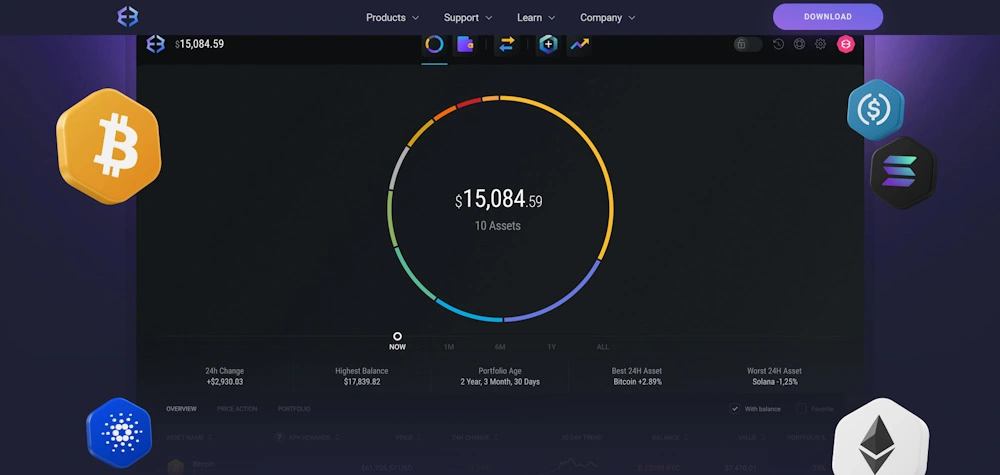Click the APY Rewards question mark icon

pos(279,437)
